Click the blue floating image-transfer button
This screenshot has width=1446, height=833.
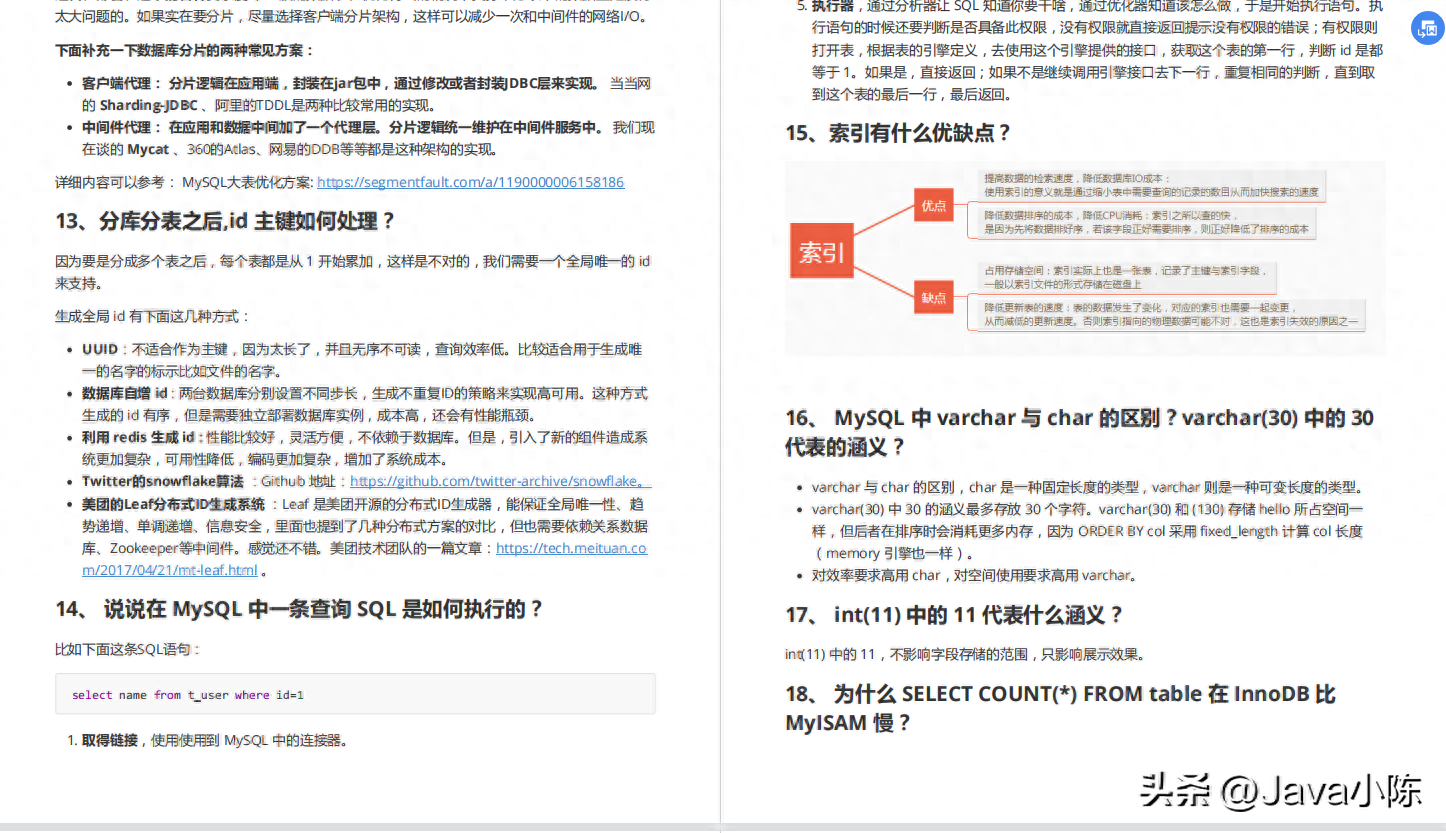point(1425,28)
